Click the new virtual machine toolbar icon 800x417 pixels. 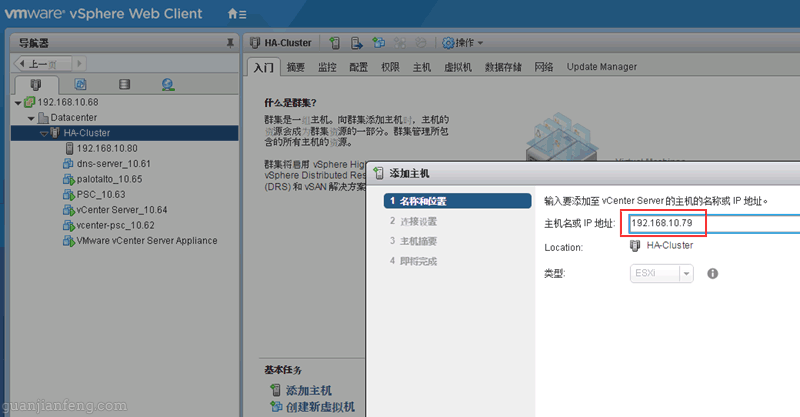(x=378, y=43)
